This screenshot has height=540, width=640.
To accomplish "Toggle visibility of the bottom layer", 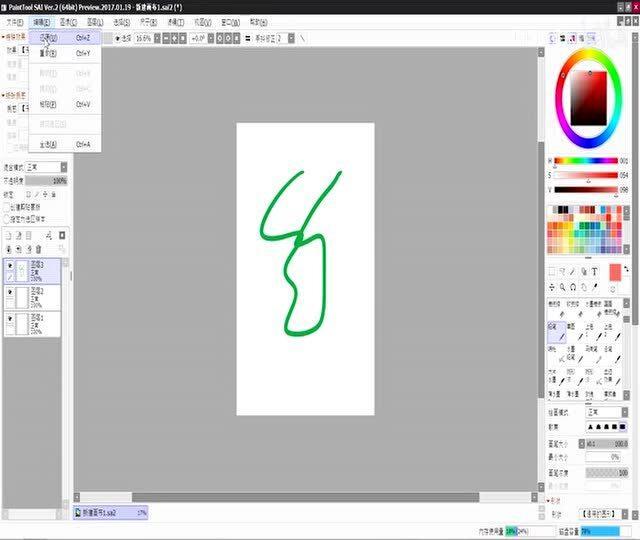I will coord(10,319).
